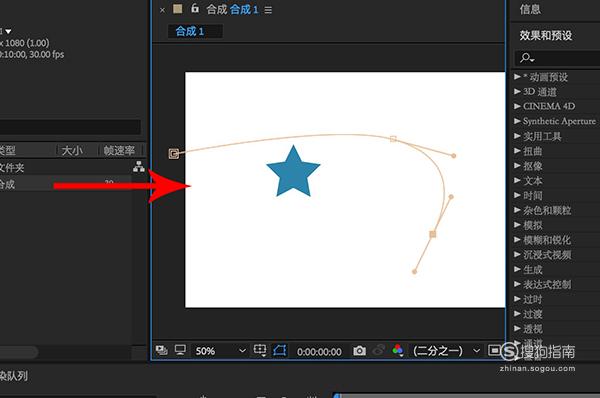
Task: Open the 合成 1 panel menu icon
Action: (268, 10)
